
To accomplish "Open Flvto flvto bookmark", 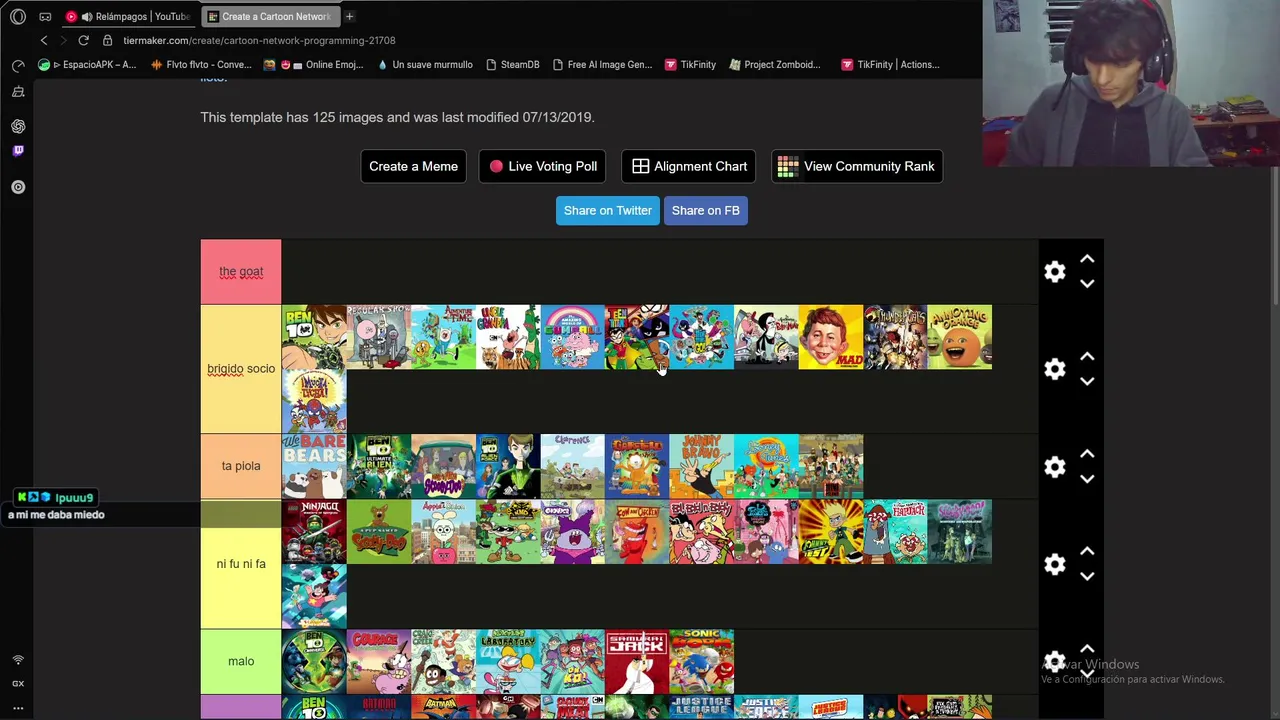I will click(x=201, y=64).
